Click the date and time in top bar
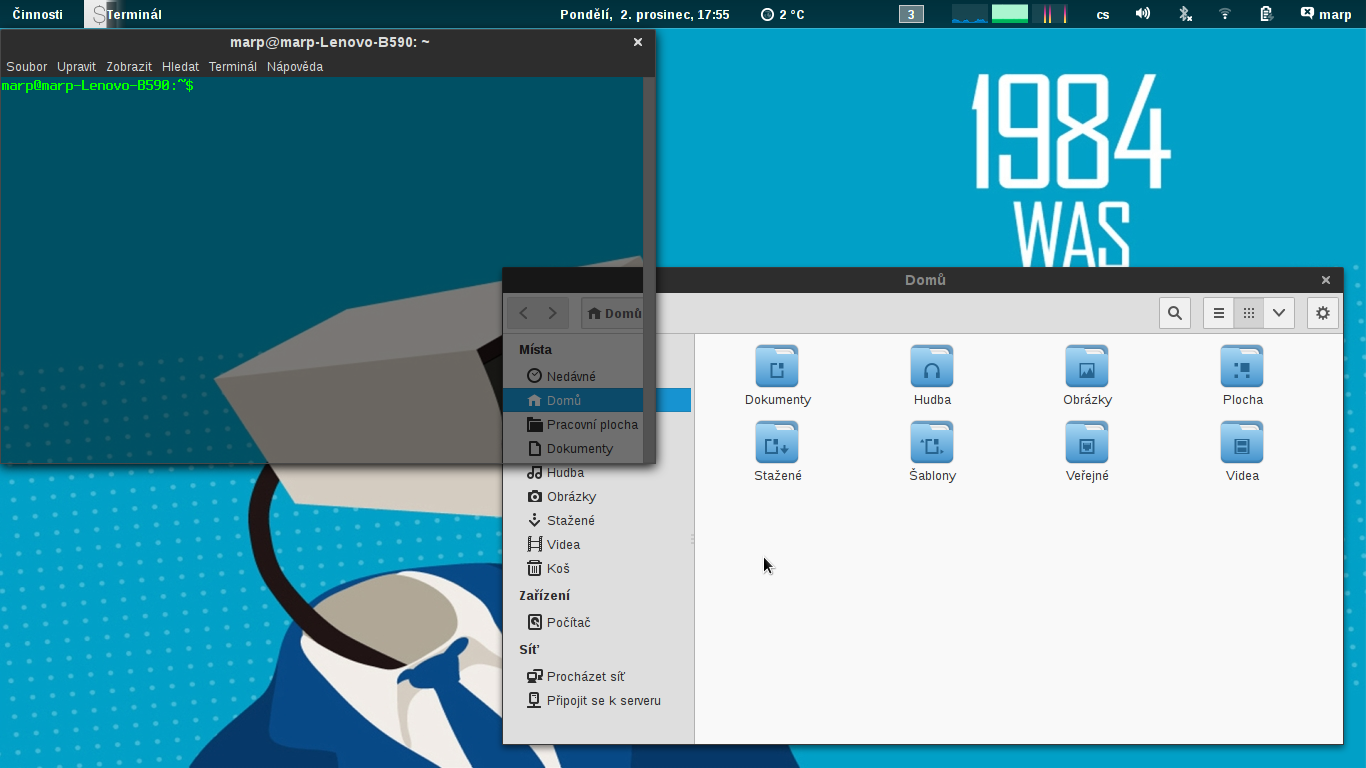 pos(645,14)
